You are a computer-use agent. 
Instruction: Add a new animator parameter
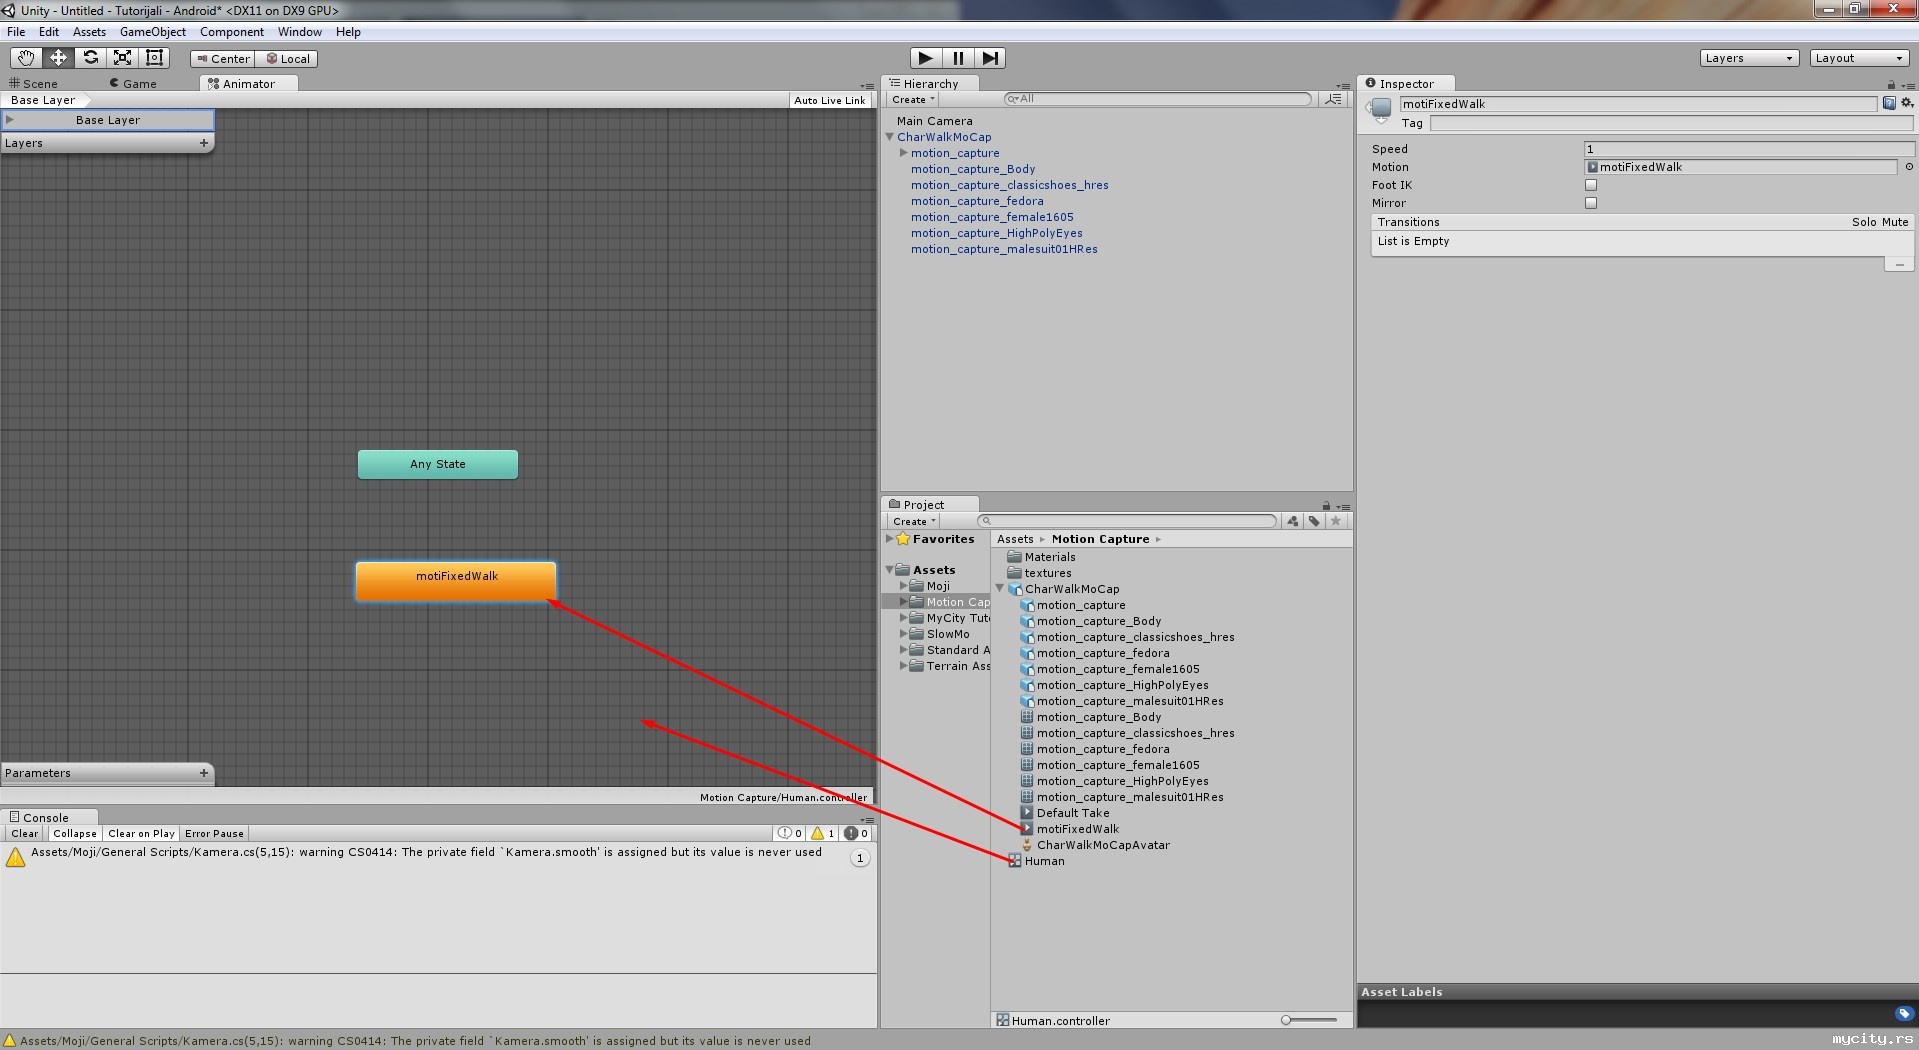pos(204,773)
